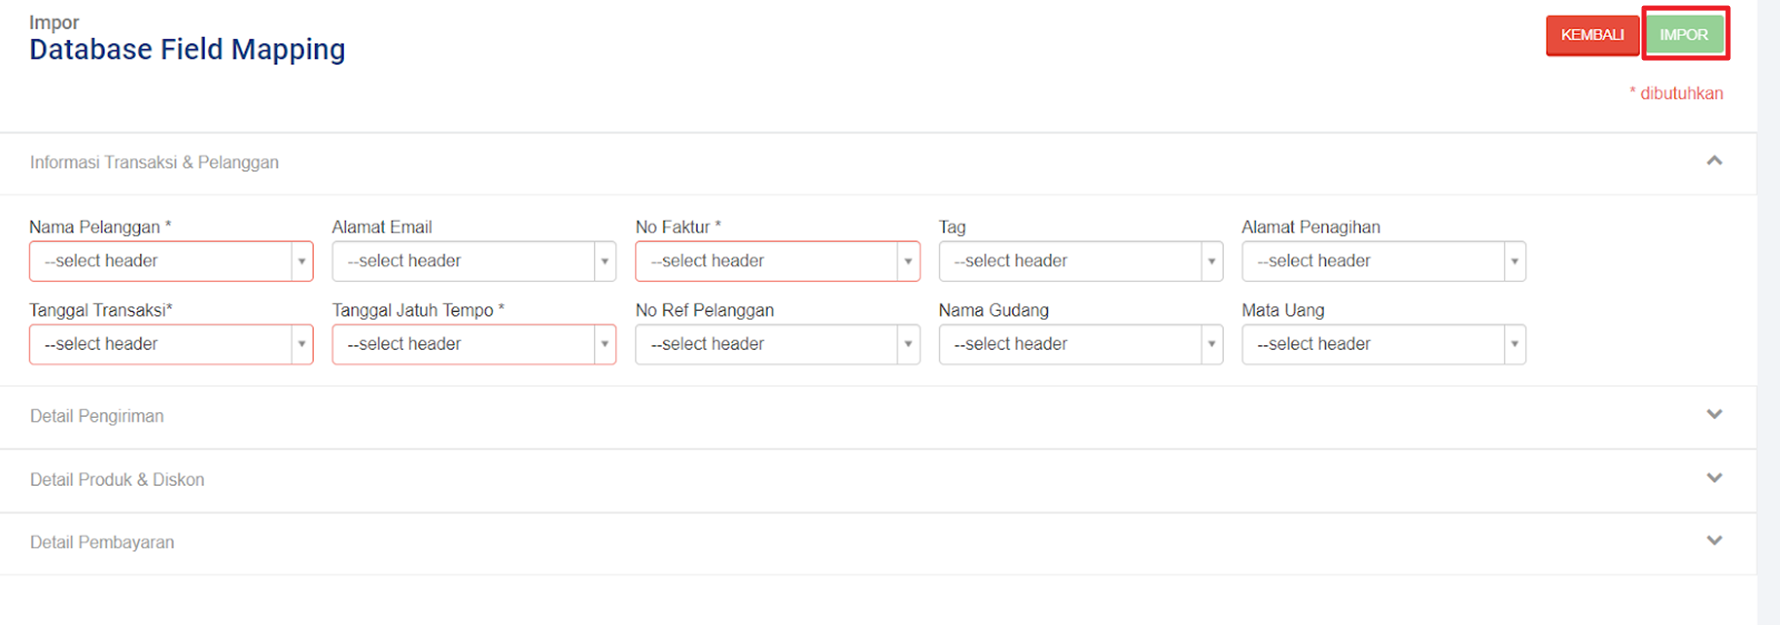Click the Detail Produk & Diskon title
Screen dimensions: 1780x625
[x=117, y=480]
